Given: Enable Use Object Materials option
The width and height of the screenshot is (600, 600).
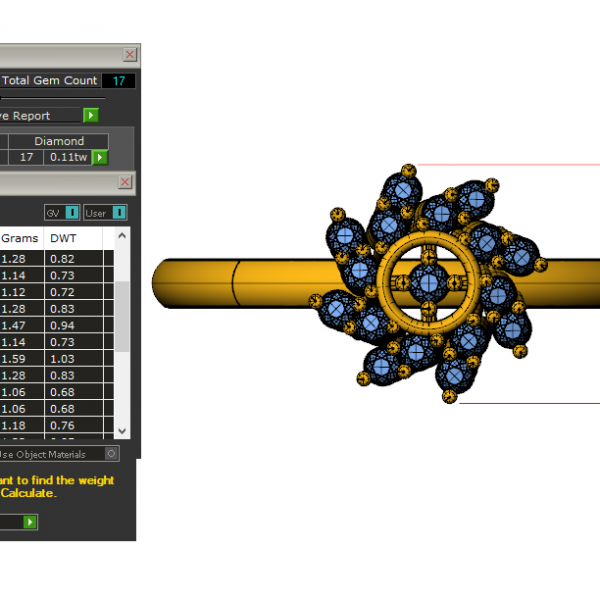Looking at the screenshot, I should point(111,454).
